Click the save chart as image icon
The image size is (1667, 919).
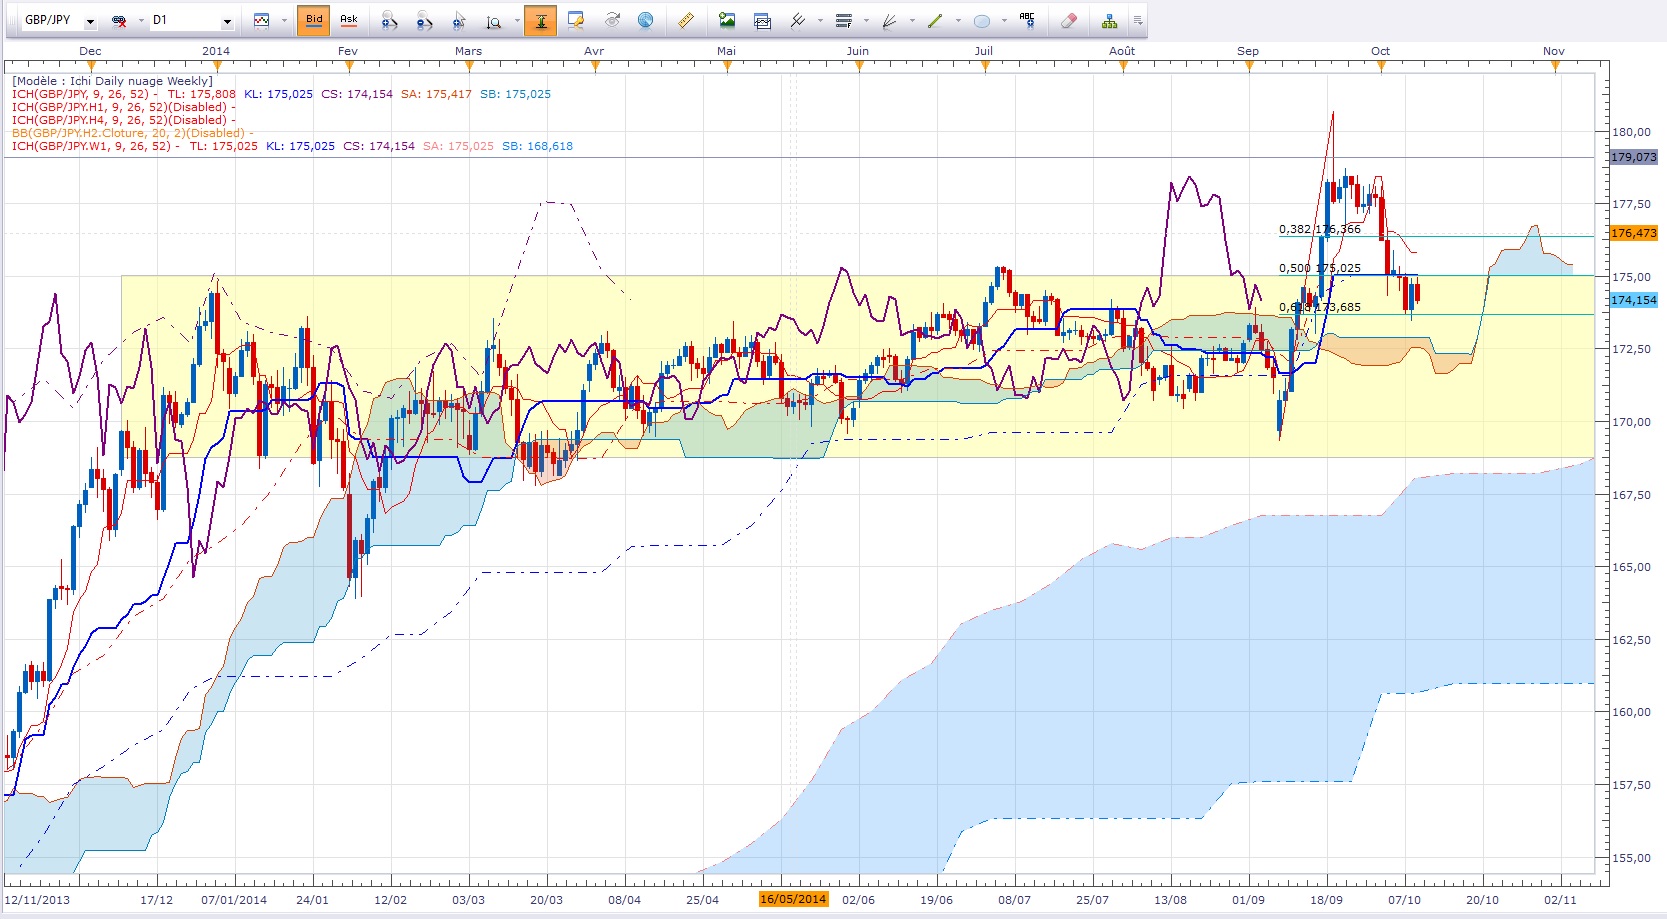(727, 21)
